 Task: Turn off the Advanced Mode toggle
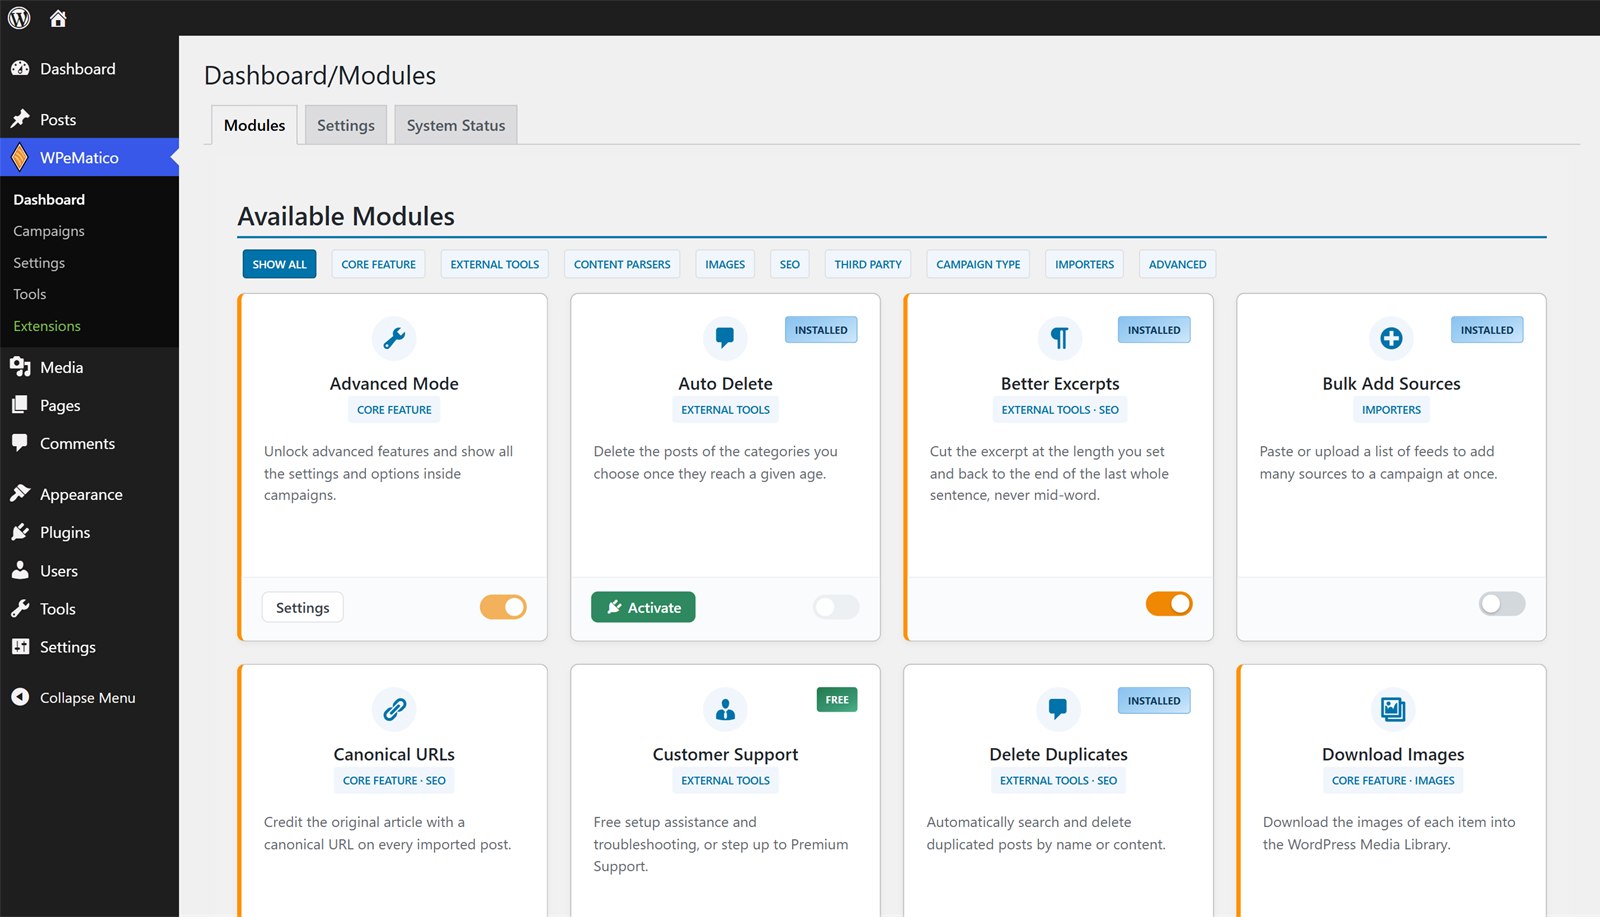point(503,607)
